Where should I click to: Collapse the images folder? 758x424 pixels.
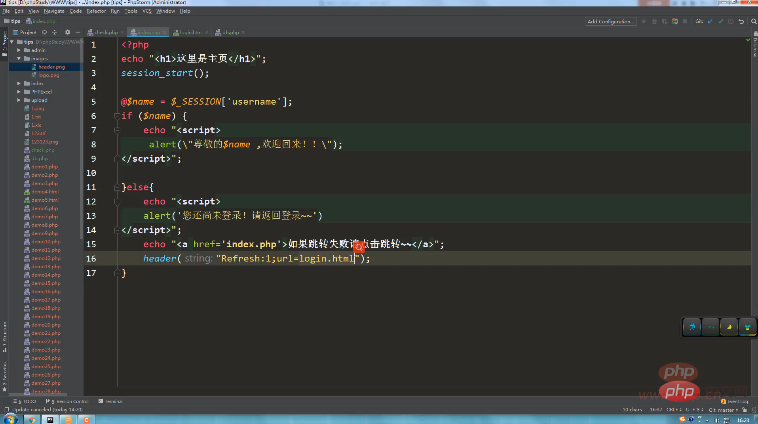coord(19,58)
